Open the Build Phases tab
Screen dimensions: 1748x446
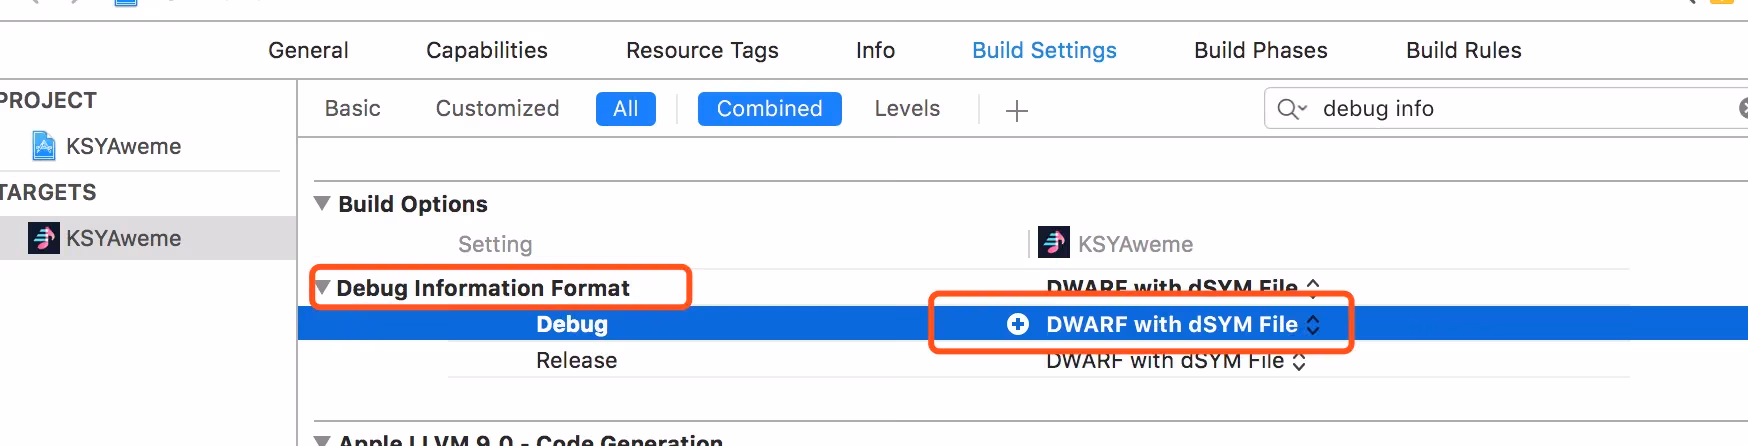pyautogui.click(x=1260, y=50)
